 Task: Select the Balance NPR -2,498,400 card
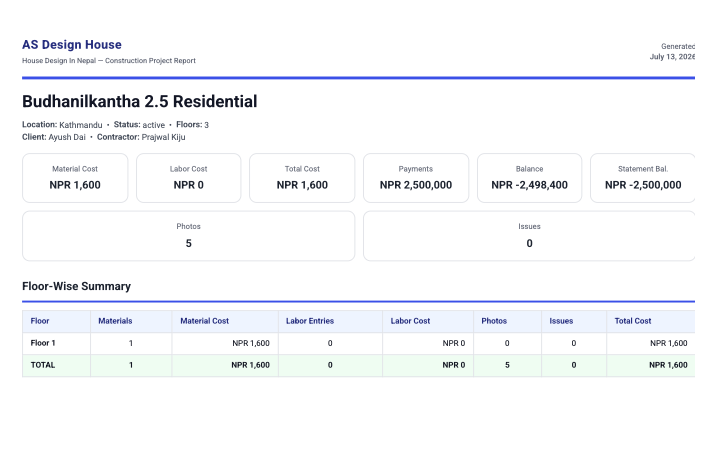coord(529,178)
